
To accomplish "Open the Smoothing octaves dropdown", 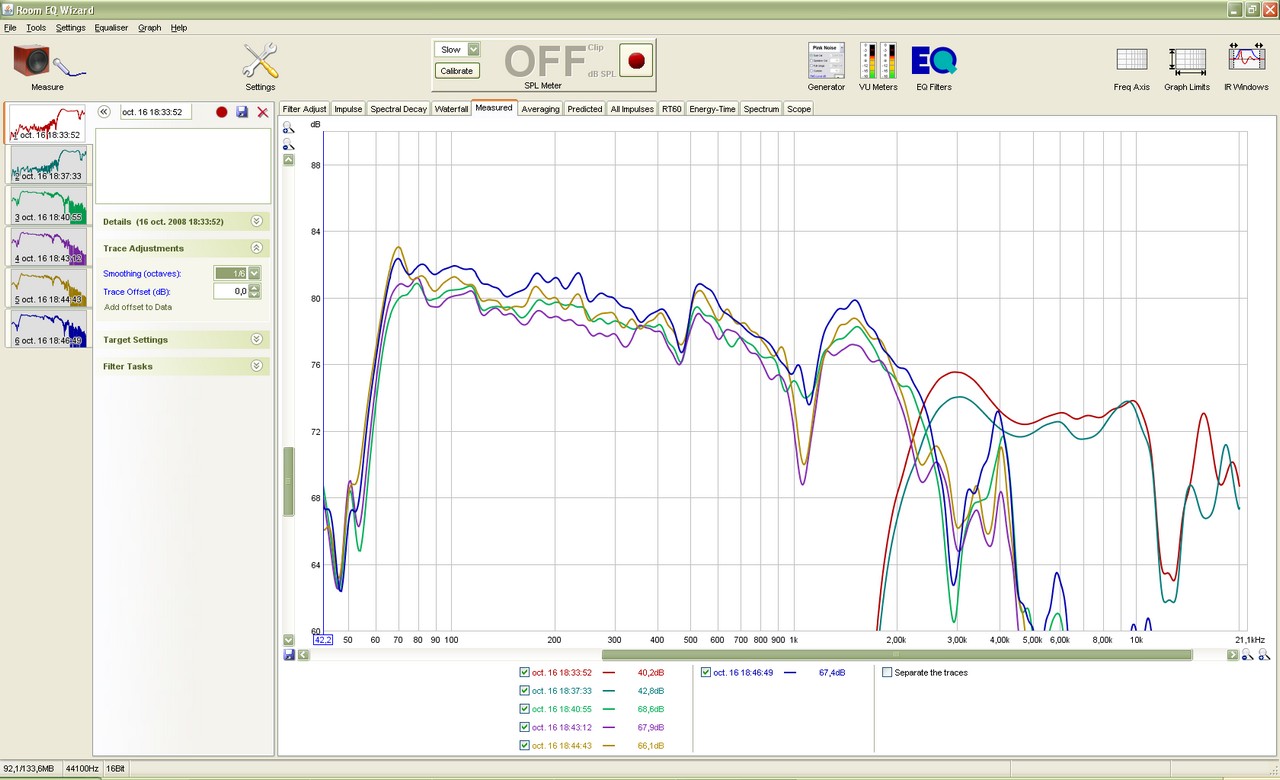I will point(255,273).
